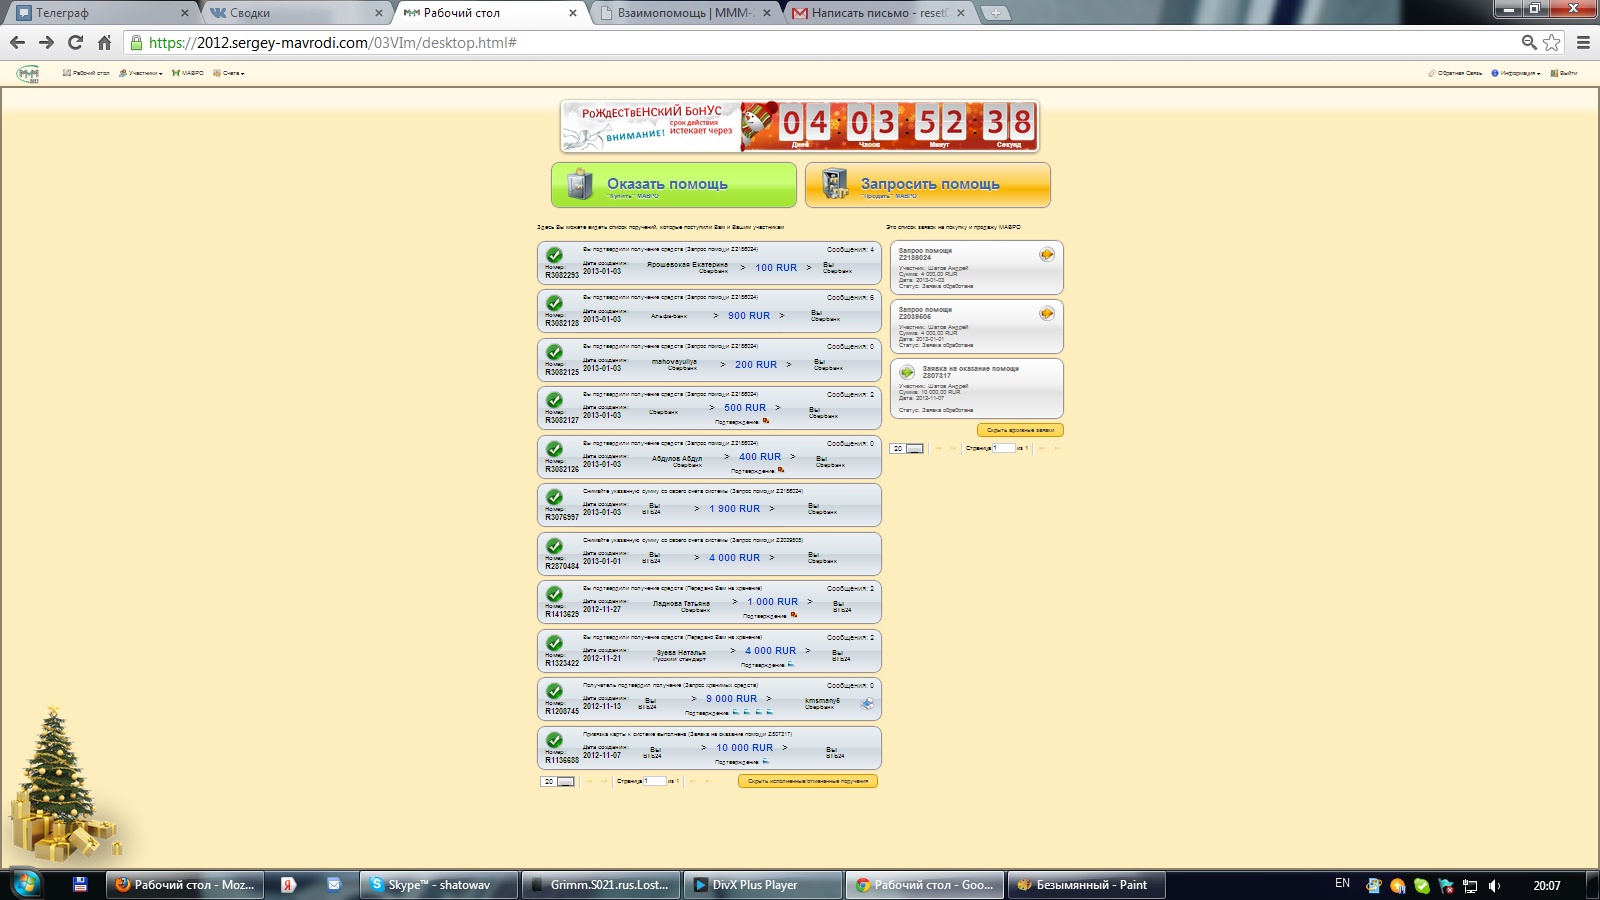Reload the page with the refresh icon
Viewport: 1600px width, 900px height.
click(x=75, y=42)
